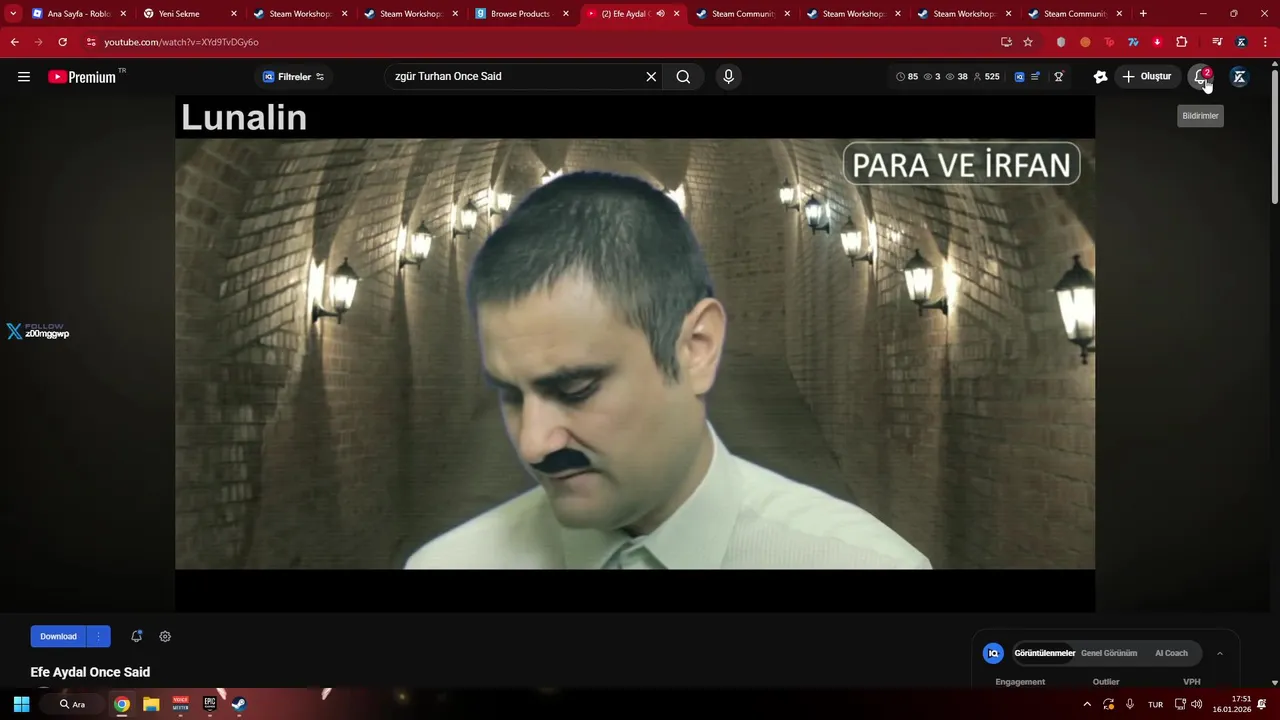This screenshot has width=1280, height=720.
Task: Open Epic Games launcher from taskbar
Action: [210, 704]
